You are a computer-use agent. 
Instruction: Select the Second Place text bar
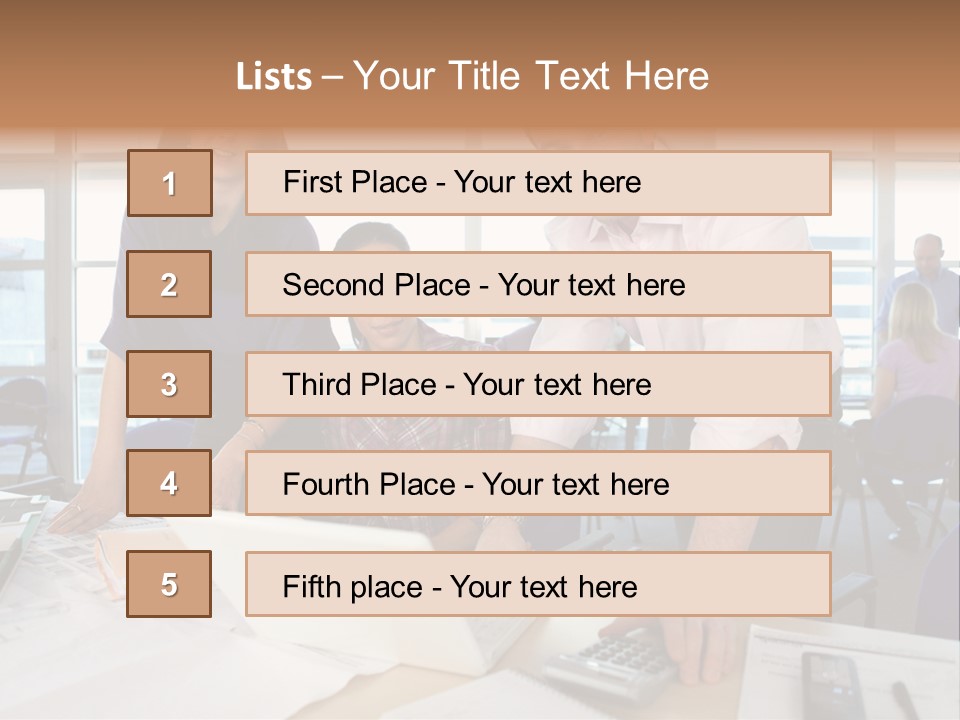tap(538, 284)
